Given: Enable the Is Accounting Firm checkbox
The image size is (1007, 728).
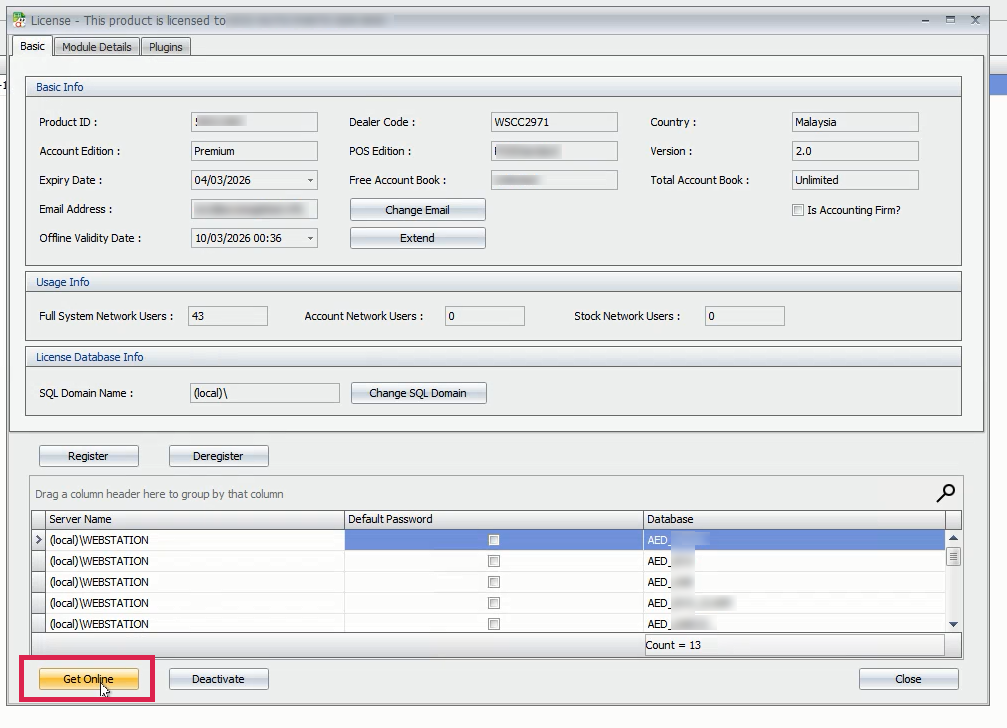Looking at the screenshot, I should pyautogui.click(x=798, y=210).
